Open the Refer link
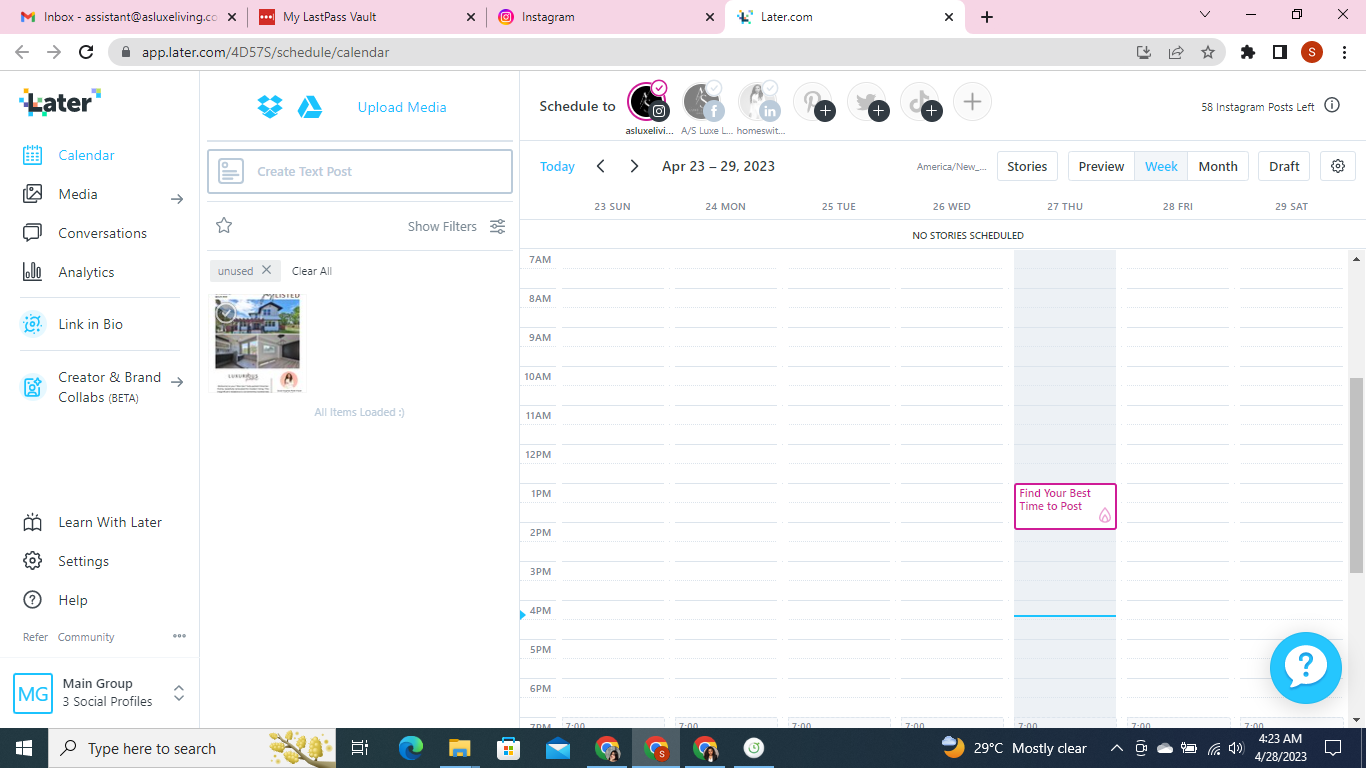 pos(35,637)
